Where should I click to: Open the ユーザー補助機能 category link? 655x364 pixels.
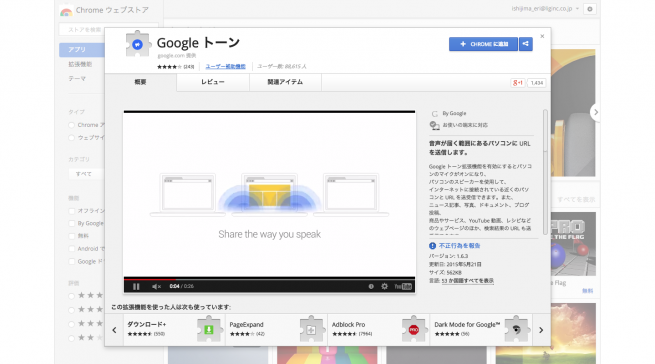226,66
